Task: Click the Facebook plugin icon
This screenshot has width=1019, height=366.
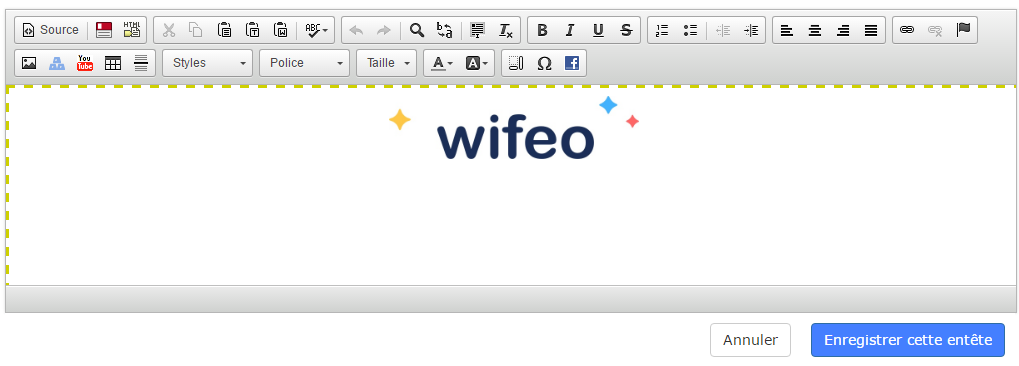Action: [572, 63]
